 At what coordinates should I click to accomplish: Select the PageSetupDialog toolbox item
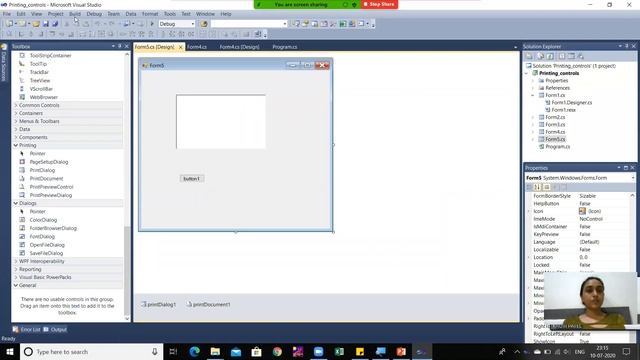[49, 162]
